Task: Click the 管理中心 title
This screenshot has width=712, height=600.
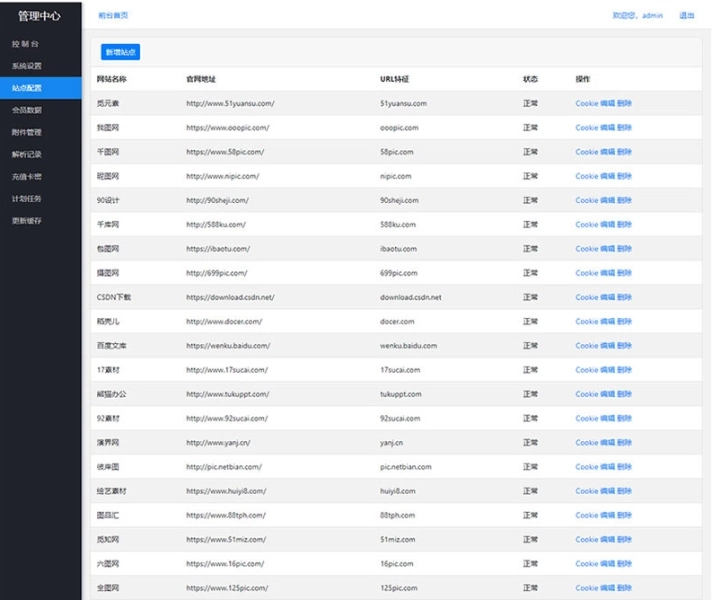Action: [x=39, y=16]
